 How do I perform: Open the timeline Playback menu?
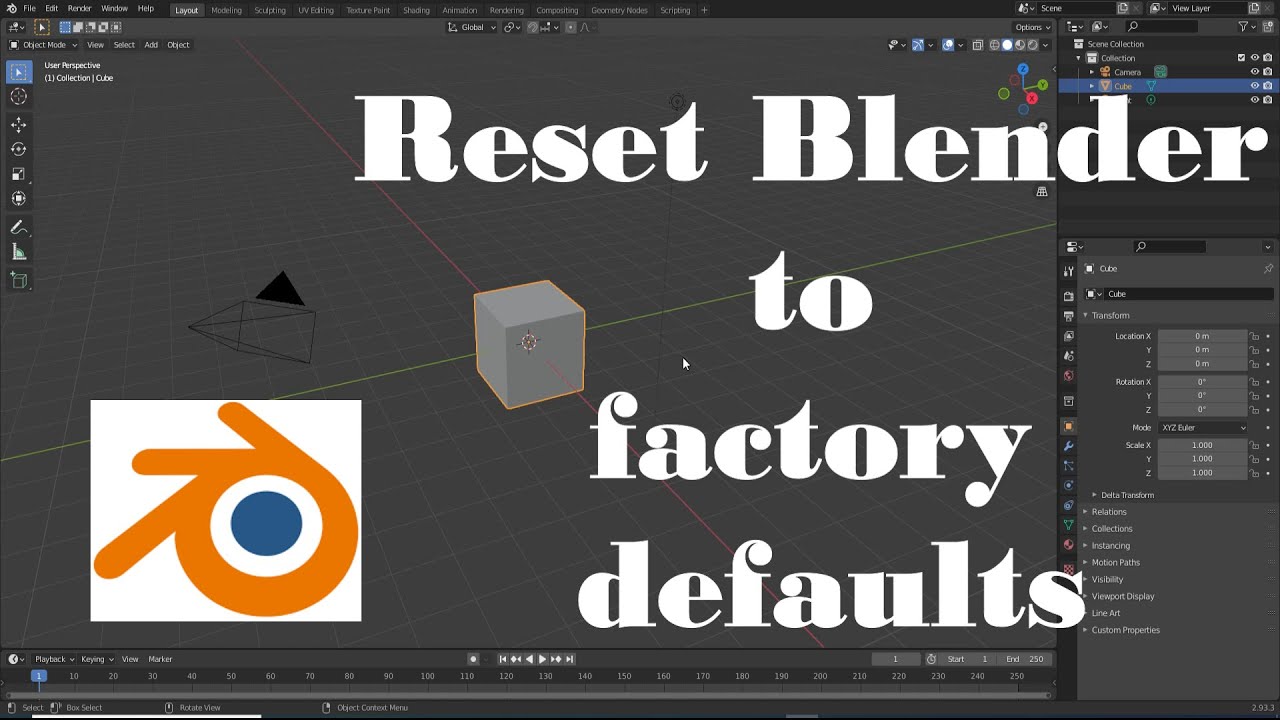point(53,659)
